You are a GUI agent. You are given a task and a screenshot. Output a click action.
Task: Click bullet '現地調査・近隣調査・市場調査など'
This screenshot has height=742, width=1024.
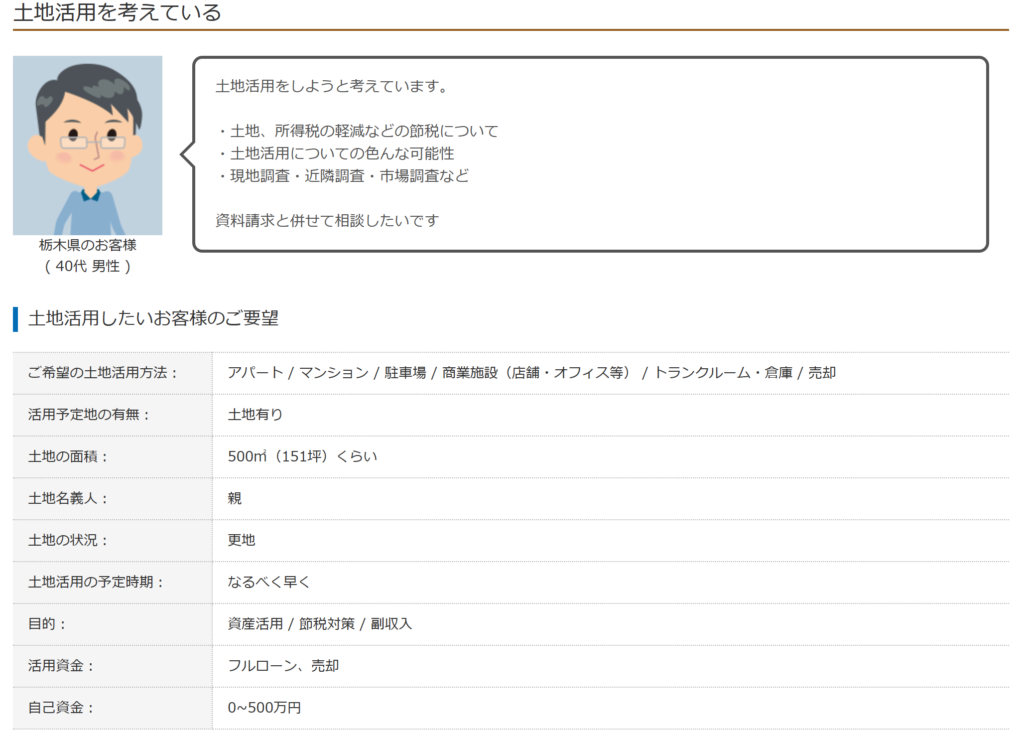click(x=342, y=176)
